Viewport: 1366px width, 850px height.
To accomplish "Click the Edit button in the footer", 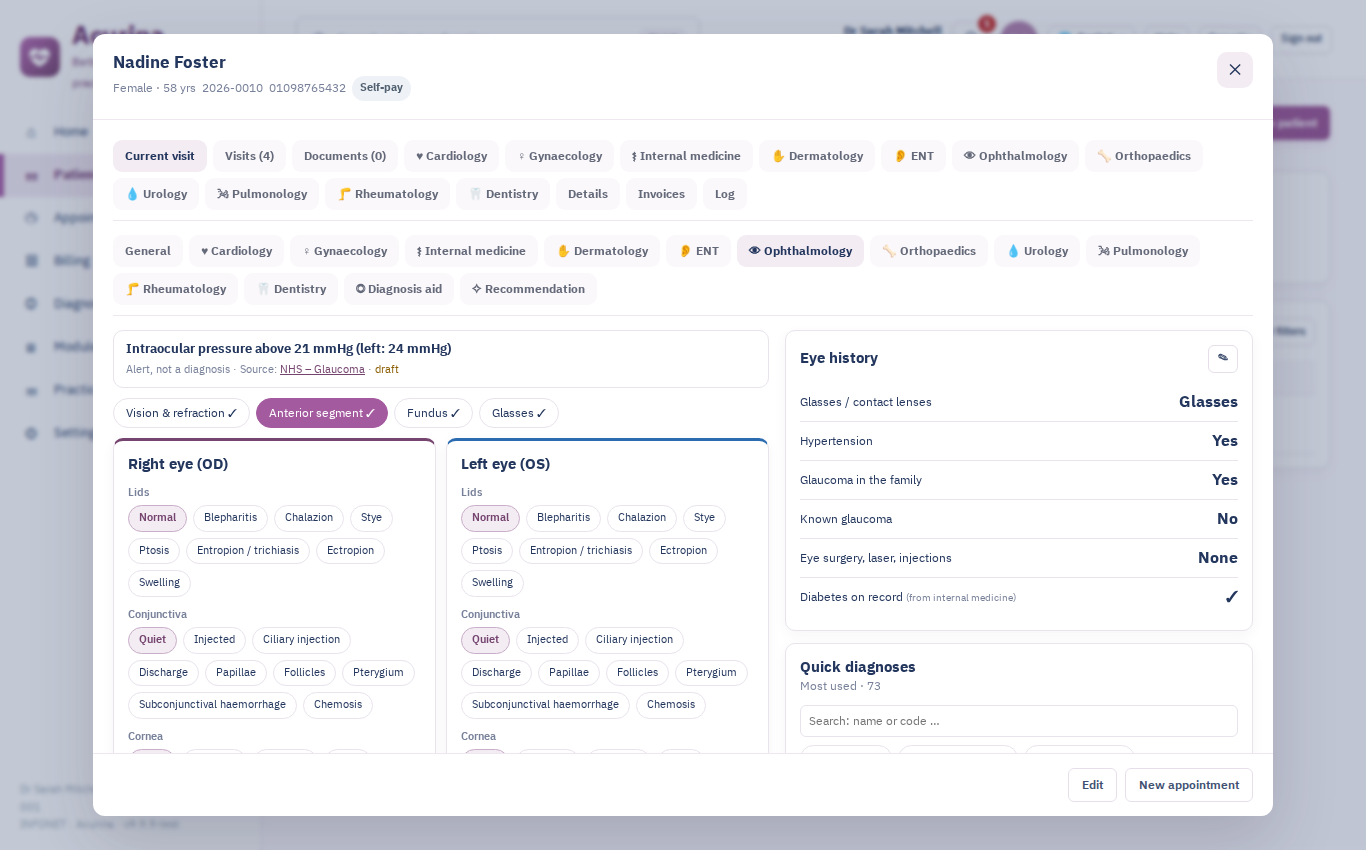I will [1092, 785].
